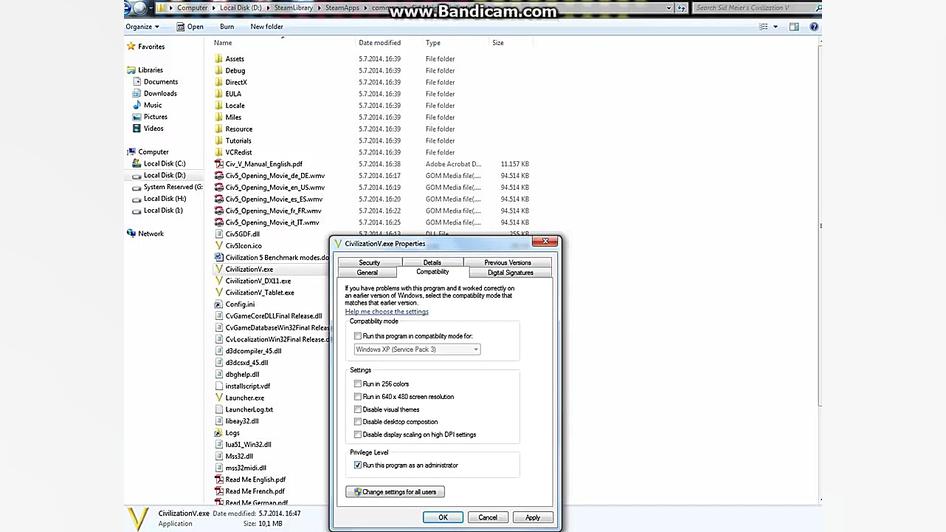Viewport: 946px width, 532px height.
Task: Click the Explorer search box
Action: coord(757,8)
